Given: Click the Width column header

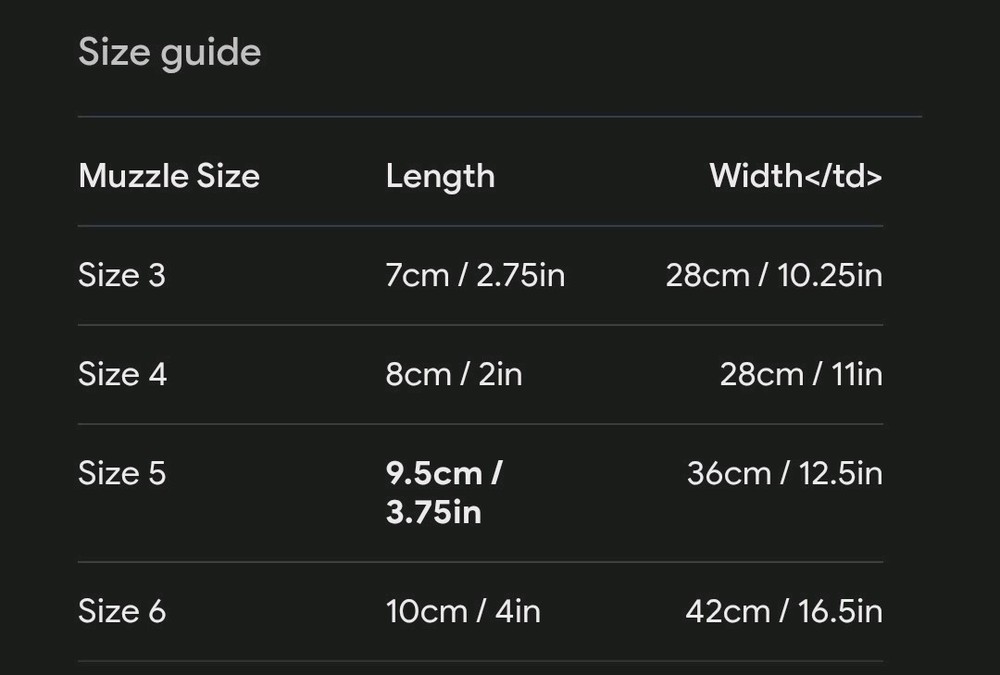Looking at the screenshot, I should [795, 176].
